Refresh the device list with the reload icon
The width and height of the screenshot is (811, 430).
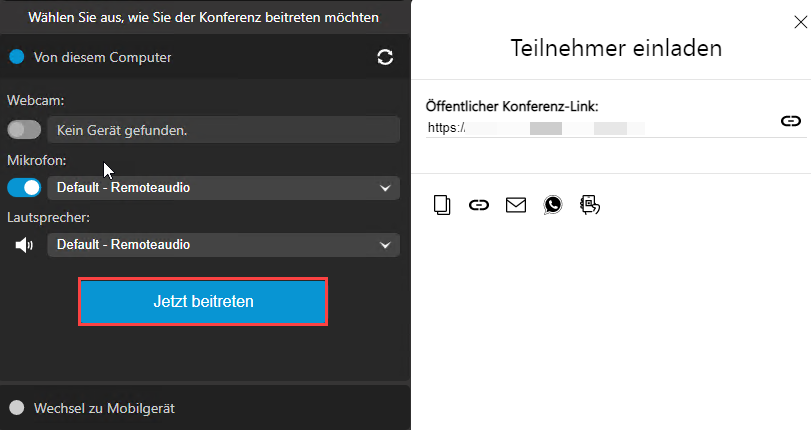[385, 57]
